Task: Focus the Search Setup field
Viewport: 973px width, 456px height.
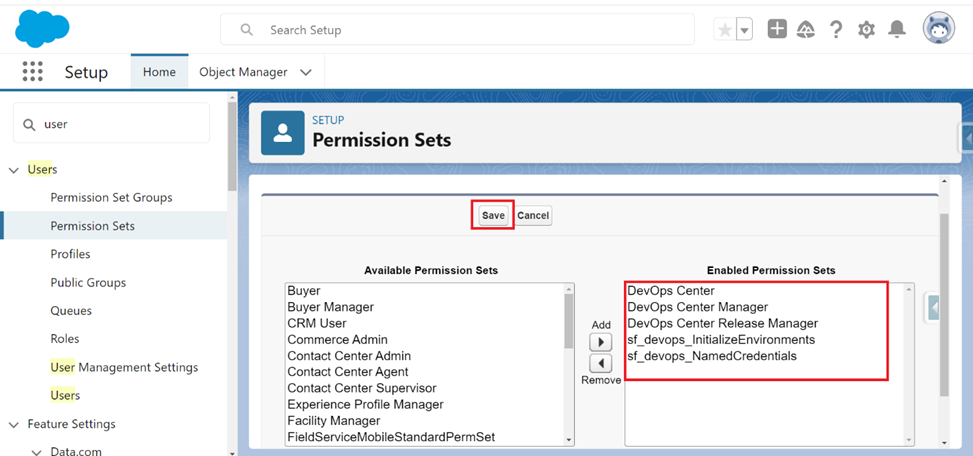Action: [457, 29]
